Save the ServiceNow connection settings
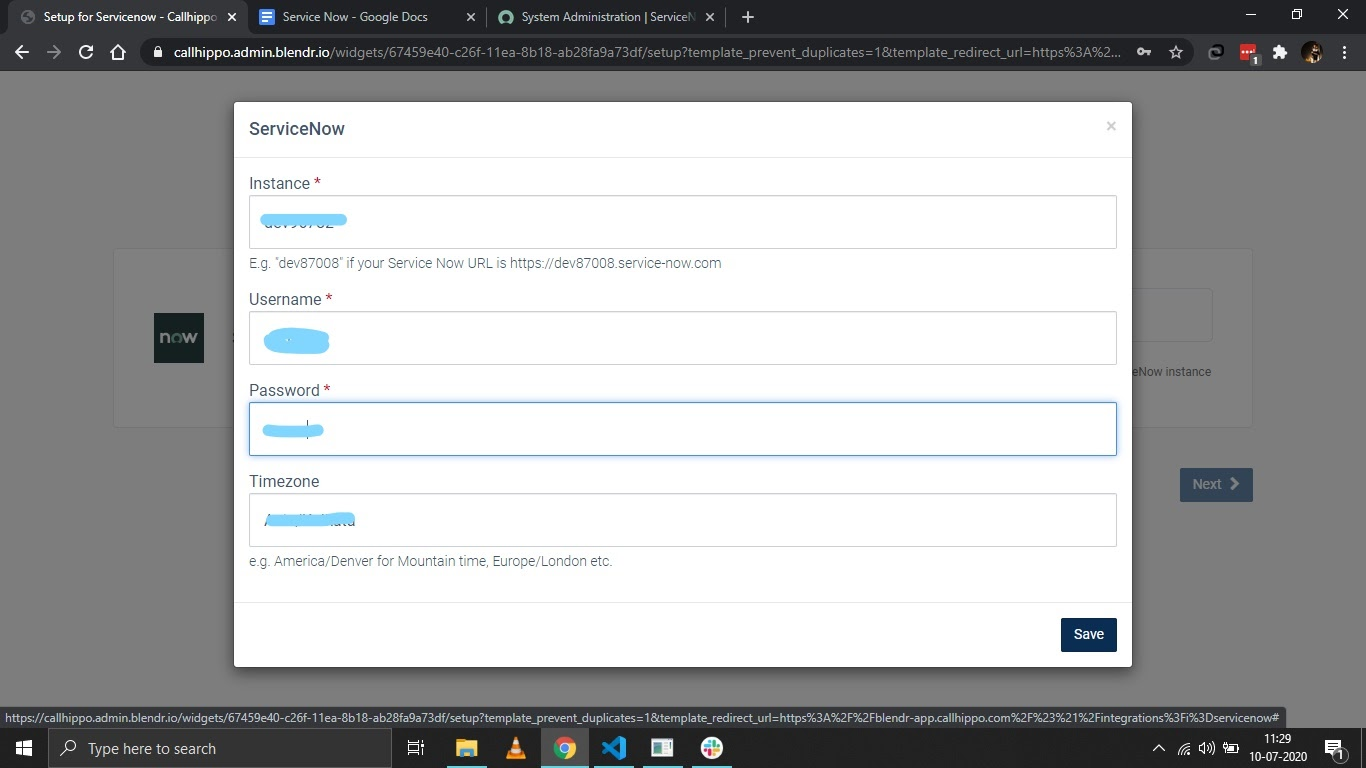 click(1089, 634)
